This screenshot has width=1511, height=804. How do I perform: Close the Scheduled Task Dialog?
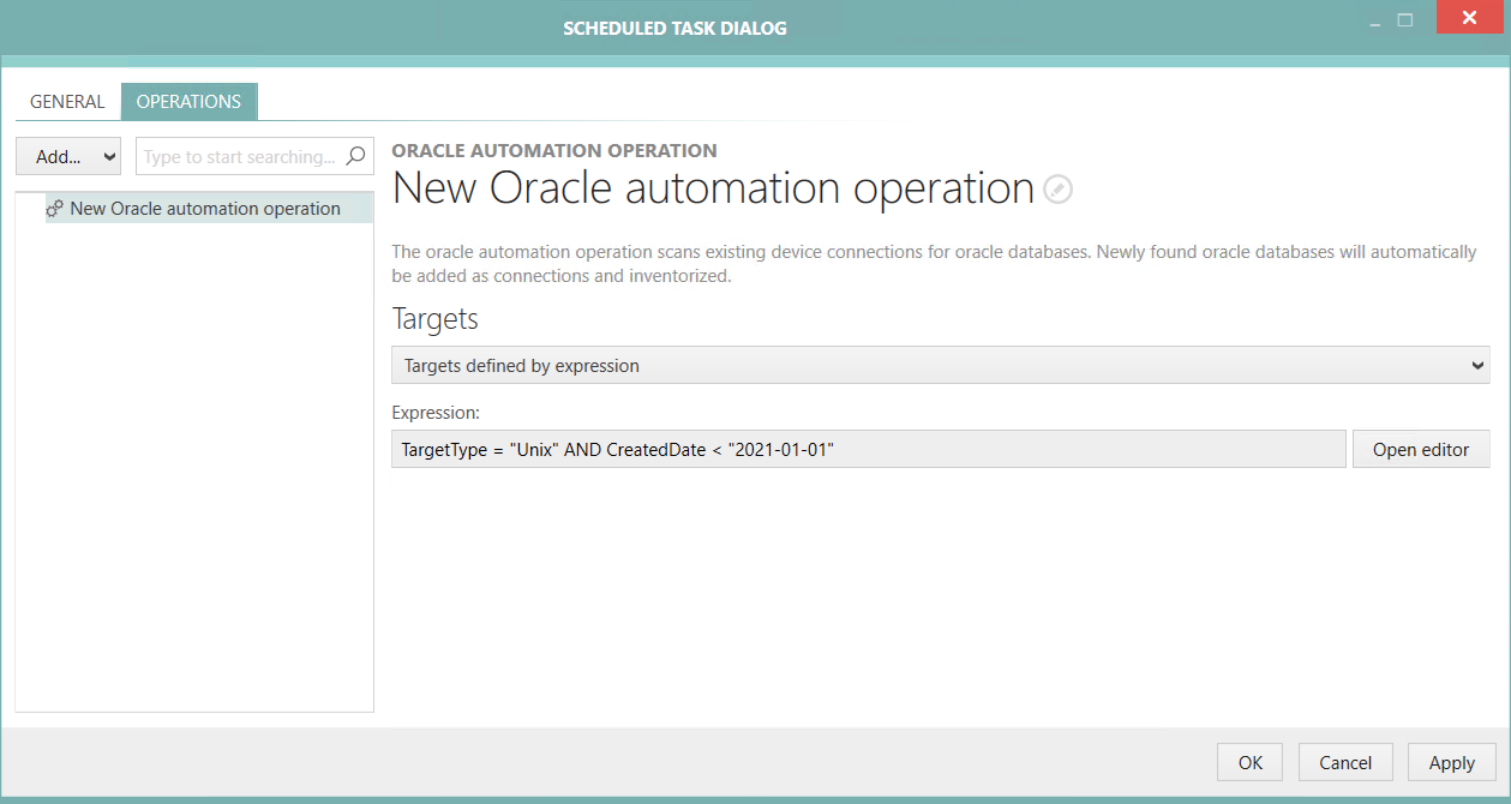click(1469, 18)
